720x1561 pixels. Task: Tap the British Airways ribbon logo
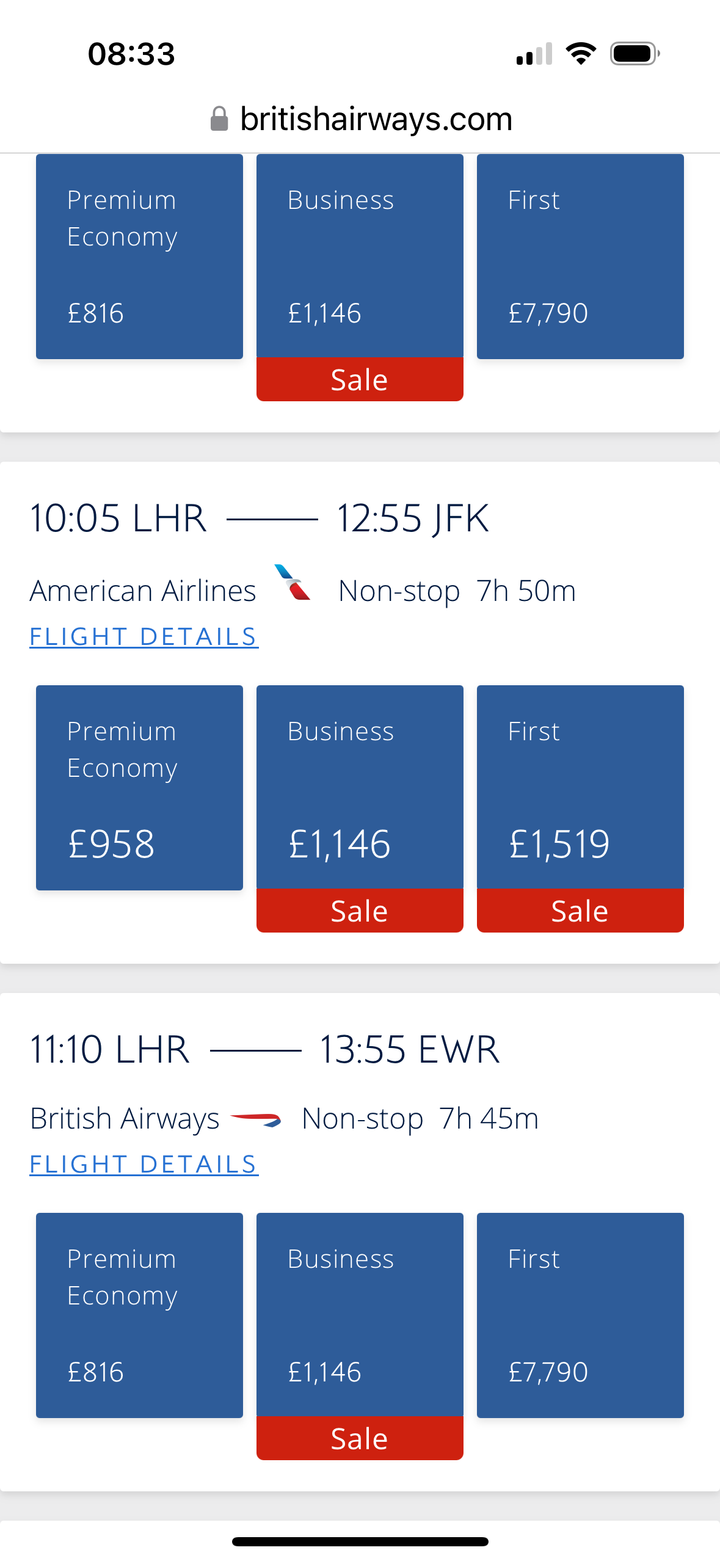[256, 1119]
